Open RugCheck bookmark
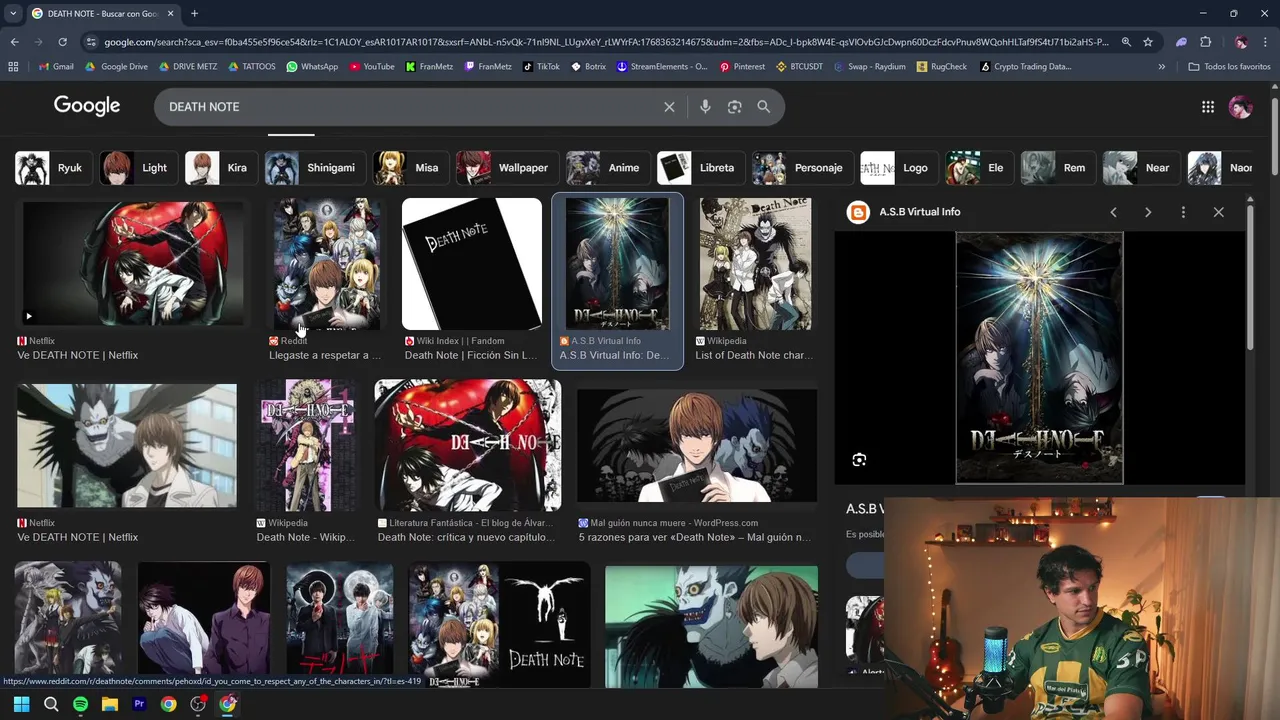1280x720 pixels. pyautogui.click(x=942, y=67)
